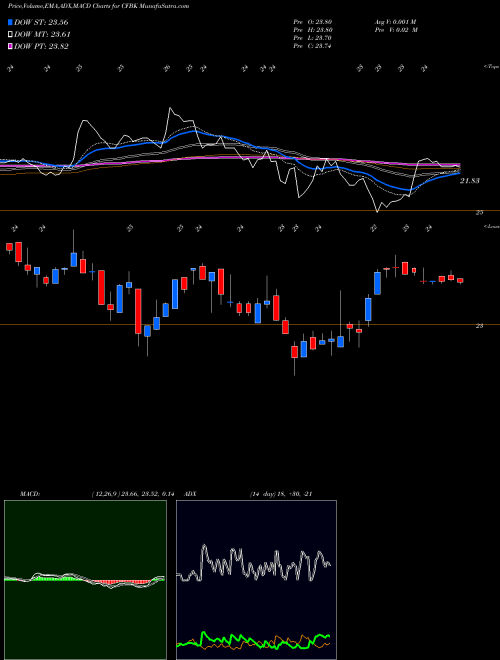Click the green MACD histogram panel

click(x=85, y=580)
